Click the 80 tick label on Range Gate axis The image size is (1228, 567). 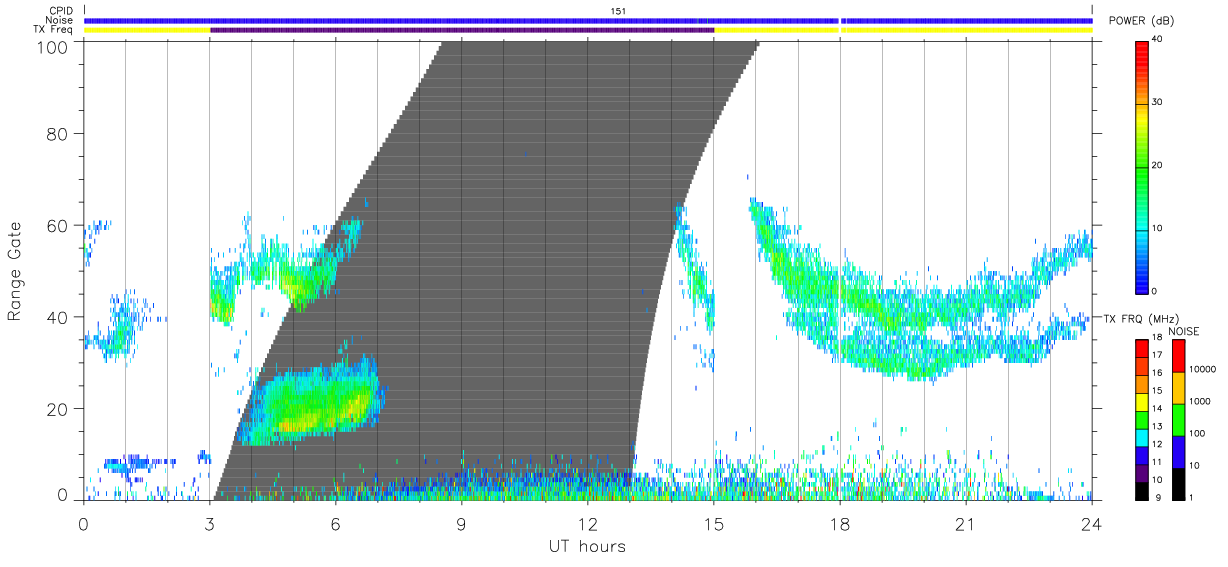click(x=58, y=134)
